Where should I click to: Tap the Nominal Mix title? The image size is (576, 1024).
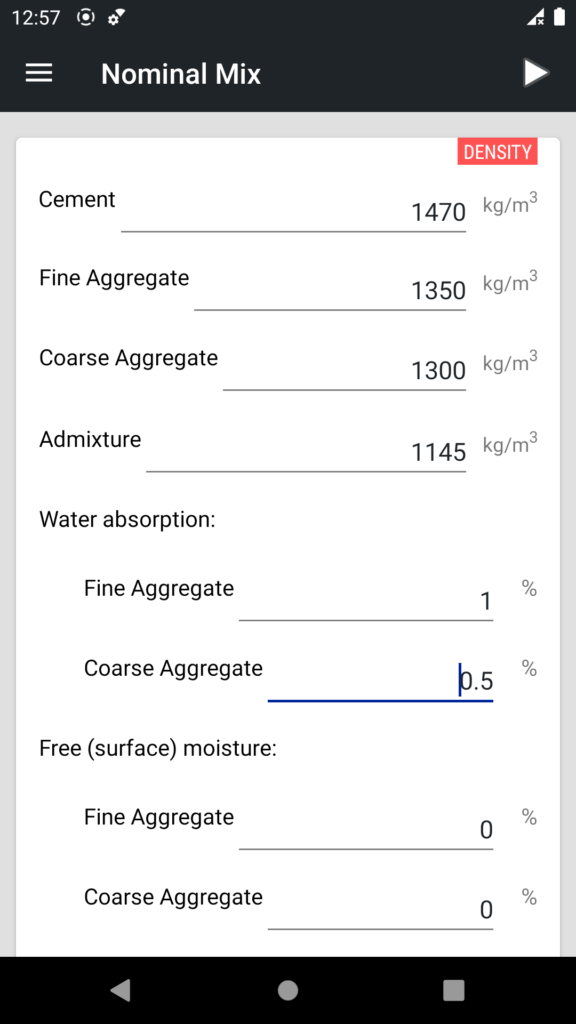click(x=180, y=73)
